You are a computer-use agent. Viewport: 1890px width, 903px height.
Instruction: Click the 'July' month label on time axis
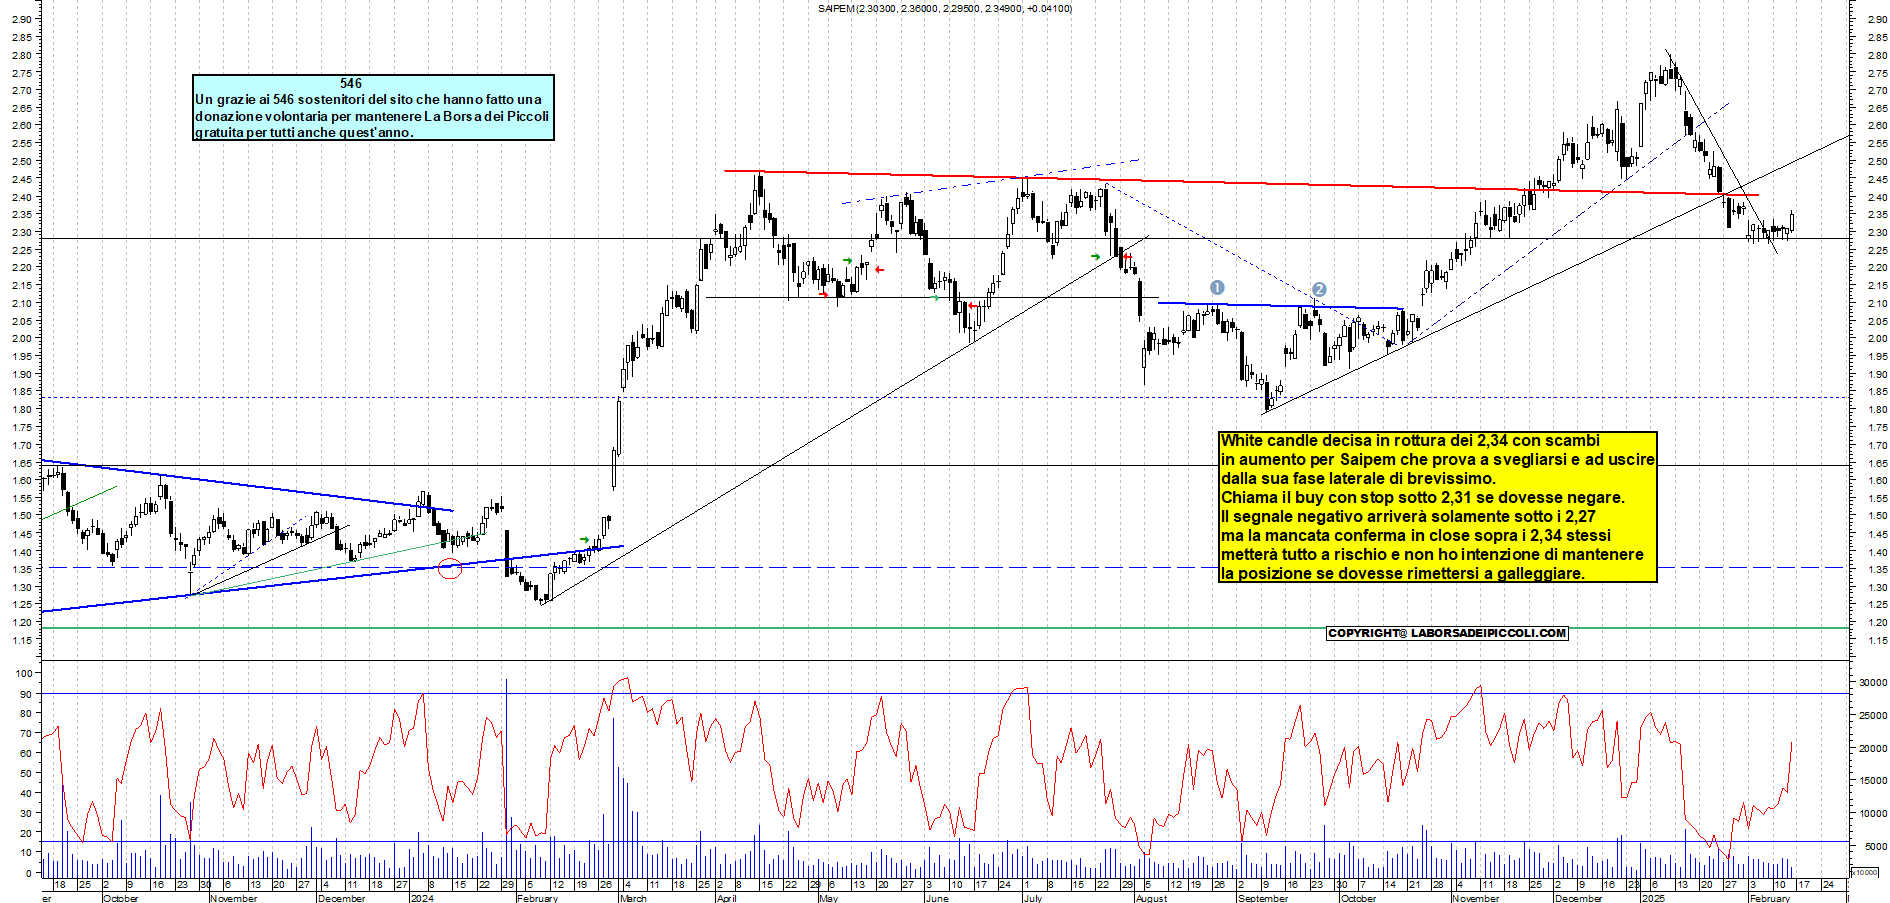click(1033, 898)
